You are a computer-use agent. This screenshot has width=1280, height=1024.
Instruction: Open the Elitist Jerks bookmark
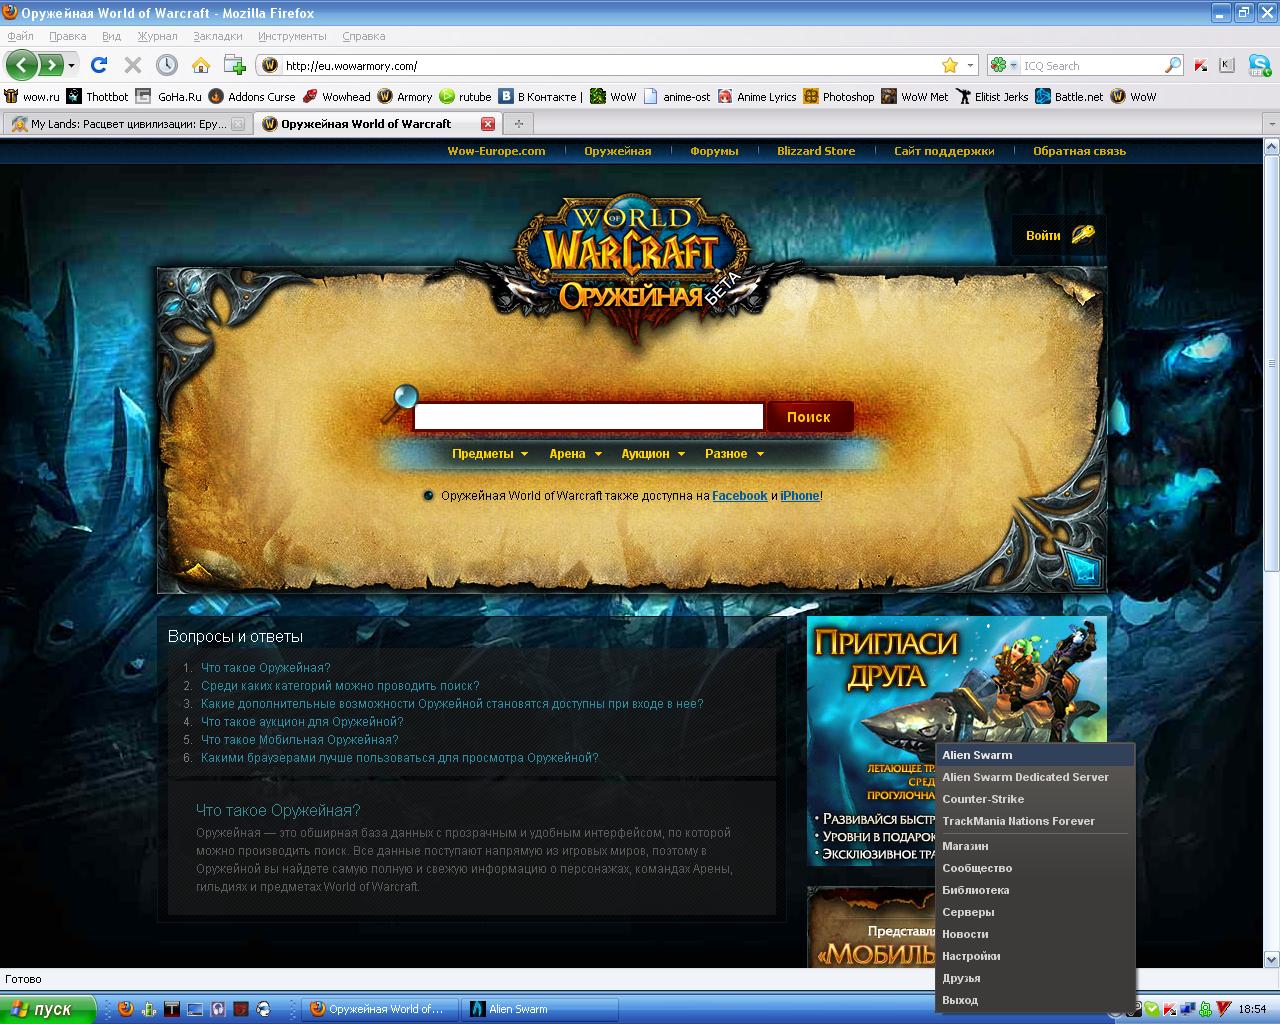[992, 97]
